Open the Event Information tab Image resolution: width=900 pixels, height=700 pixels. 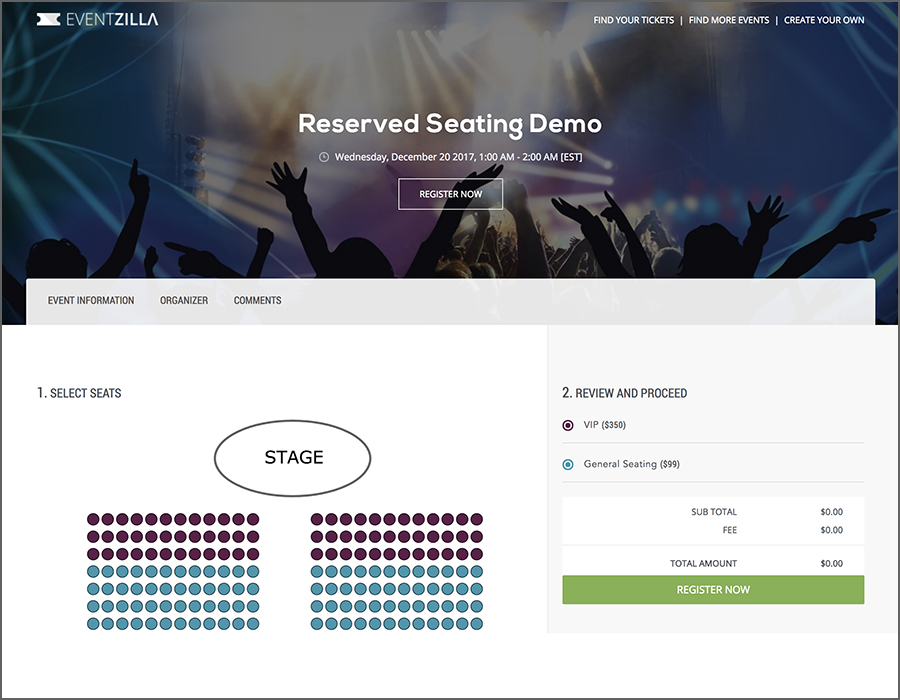(x=91, y=300)
